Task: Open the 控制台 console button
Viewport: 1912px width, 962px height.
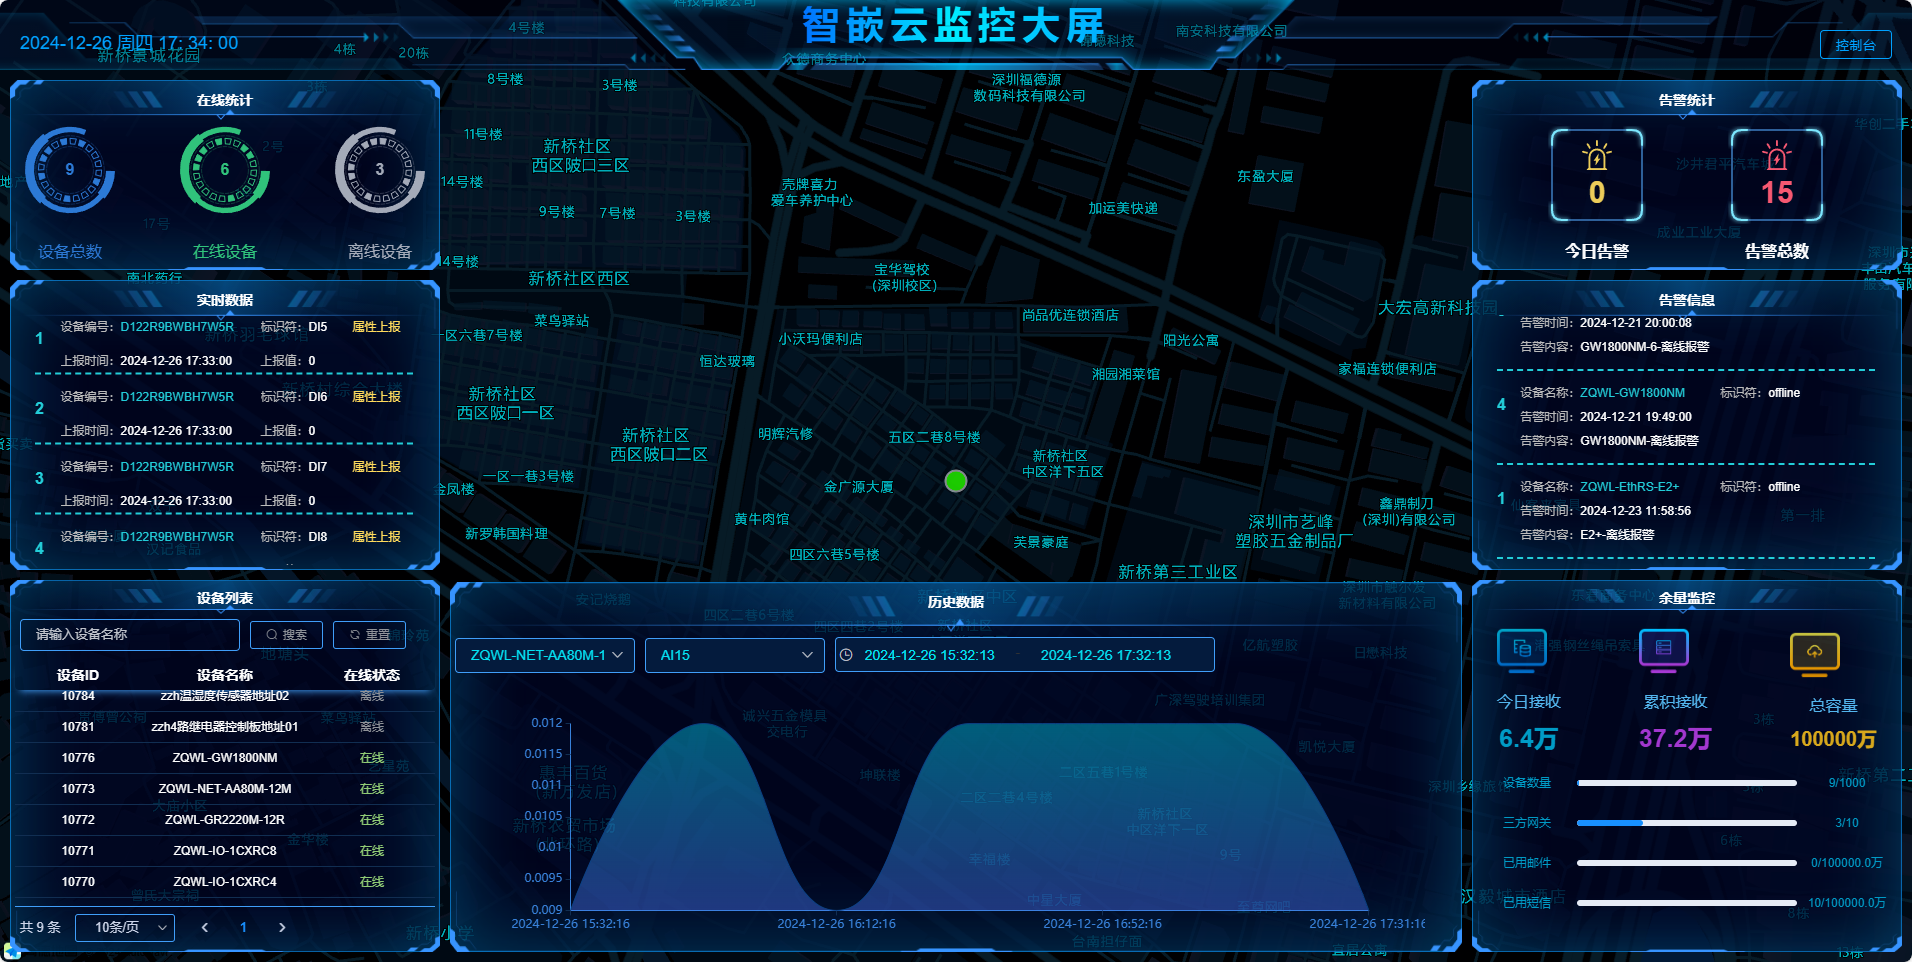Action: point(1855,45)
